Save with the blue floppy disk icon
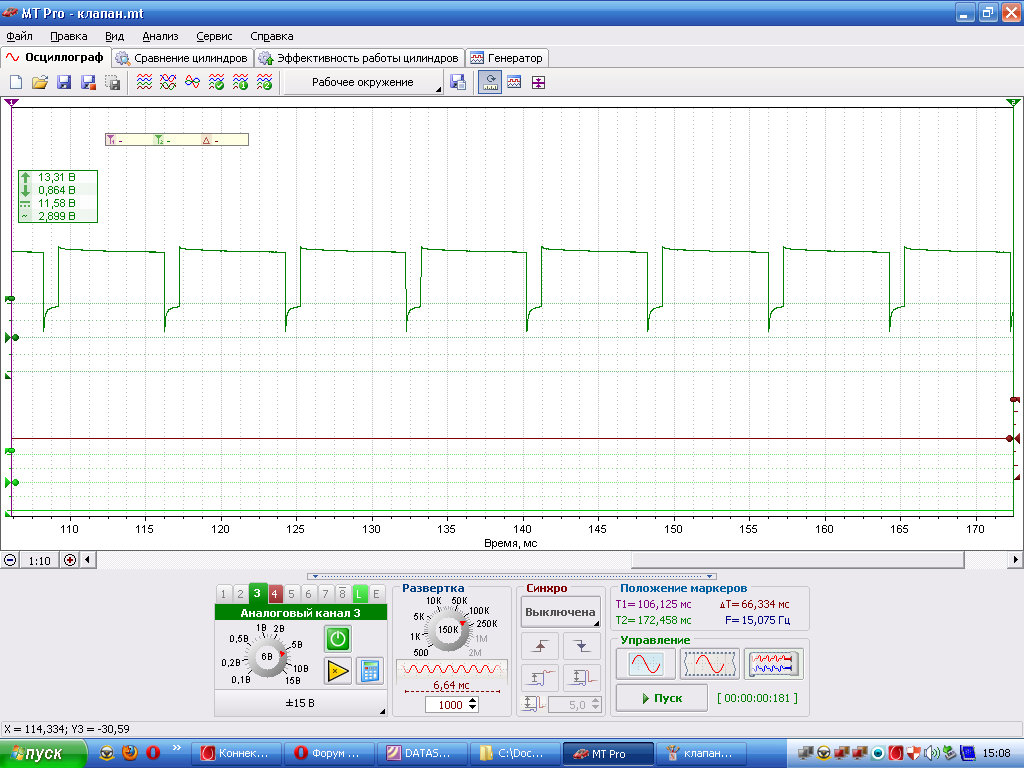1024x768 pixels. (64, 82)
